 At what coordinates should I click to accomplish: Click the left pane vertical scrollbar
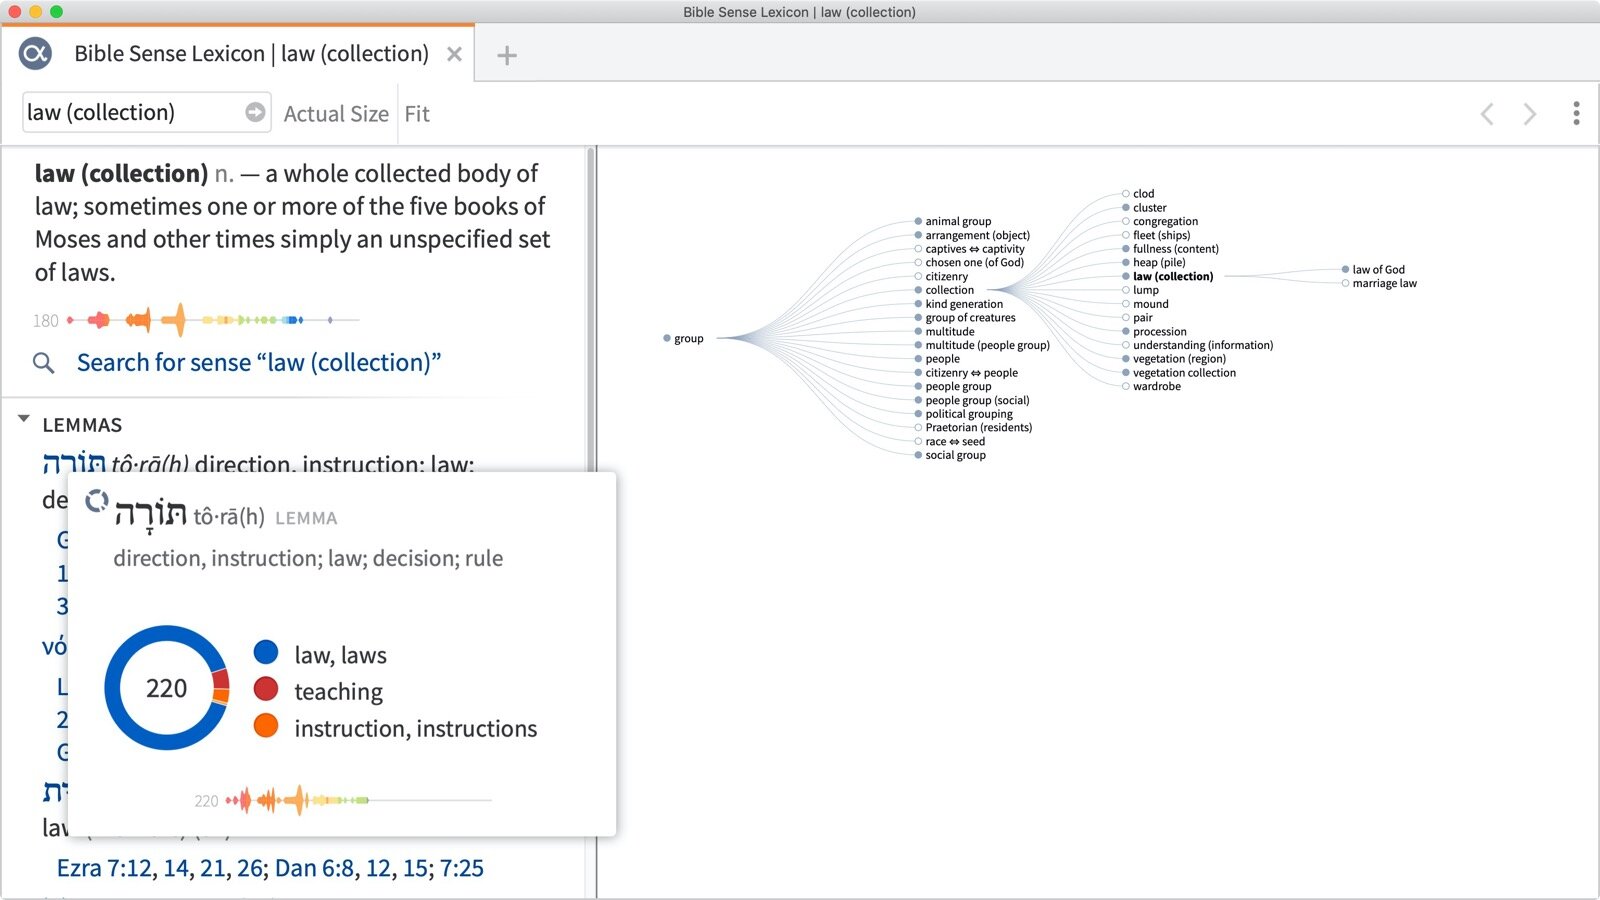point(590,310)
